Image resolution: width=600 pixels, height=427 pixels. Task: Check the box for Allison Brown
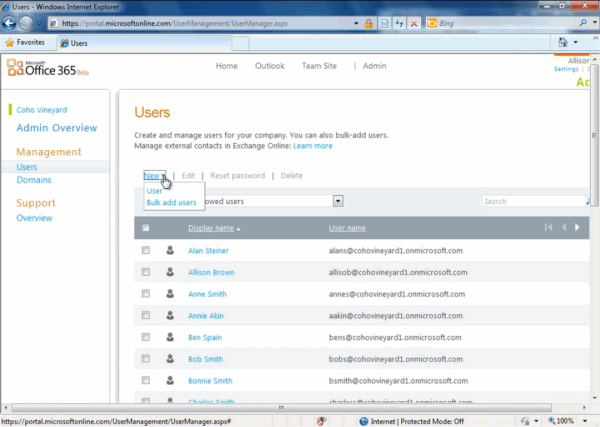(x=145, y=272)
